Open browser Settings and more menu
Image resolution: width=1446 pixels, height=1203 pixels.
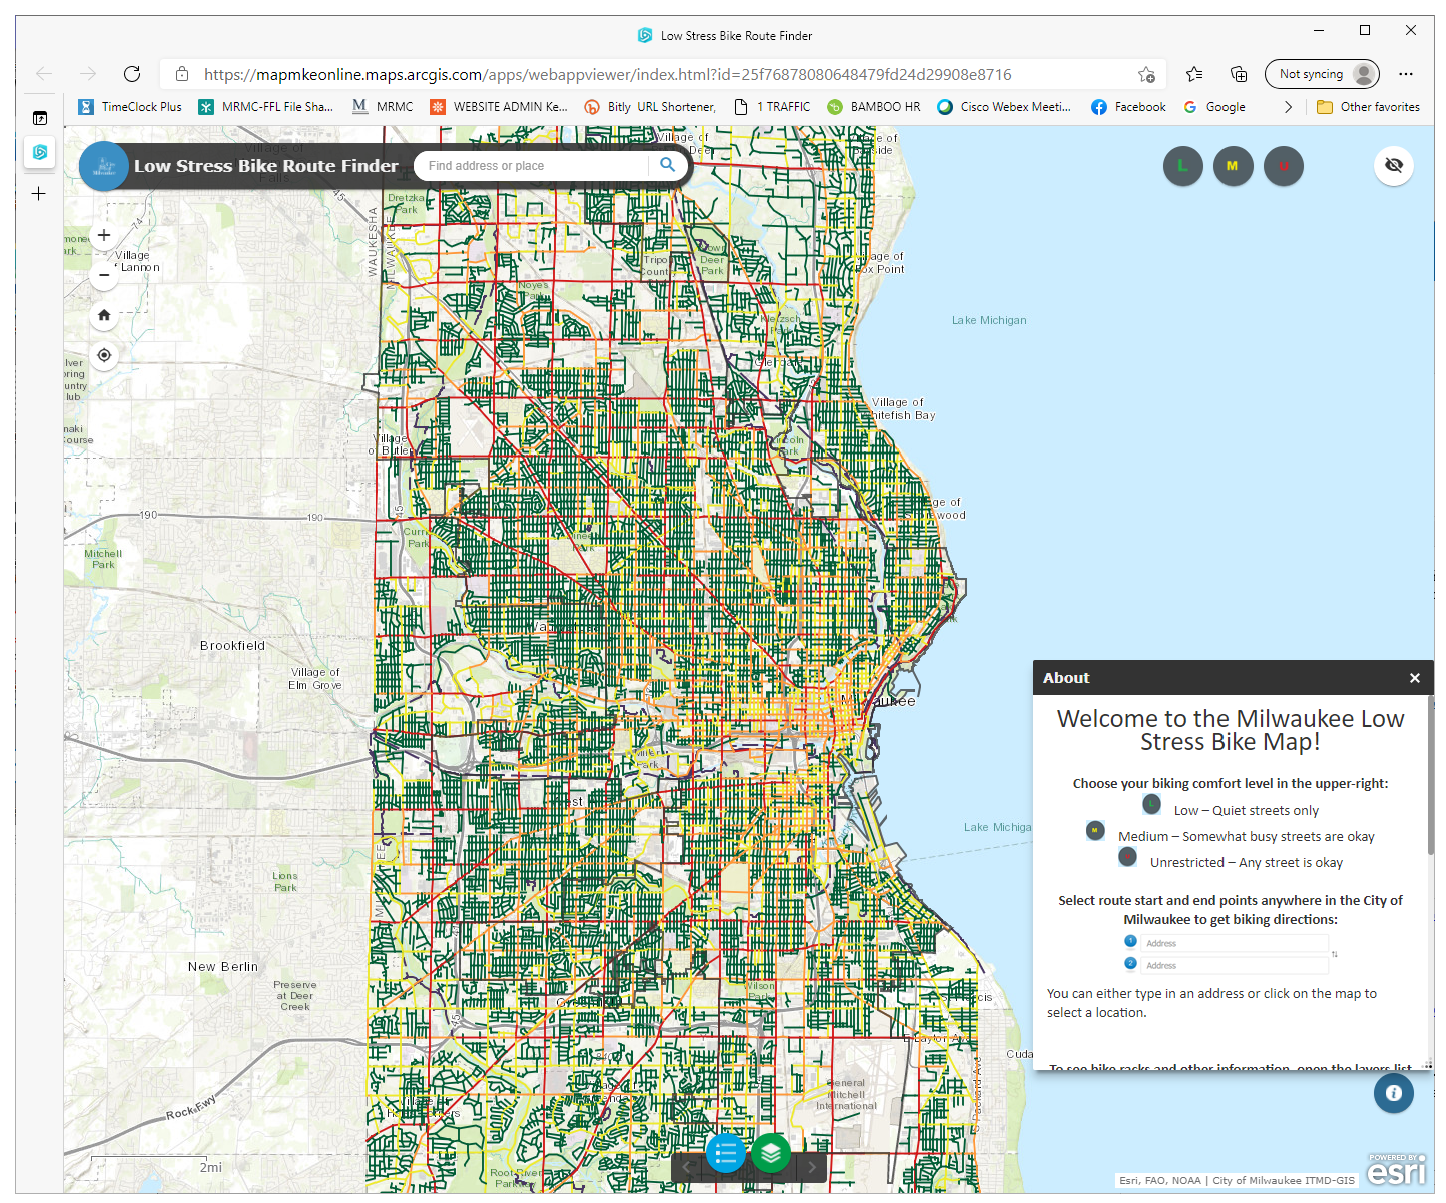click(1406, 74)
